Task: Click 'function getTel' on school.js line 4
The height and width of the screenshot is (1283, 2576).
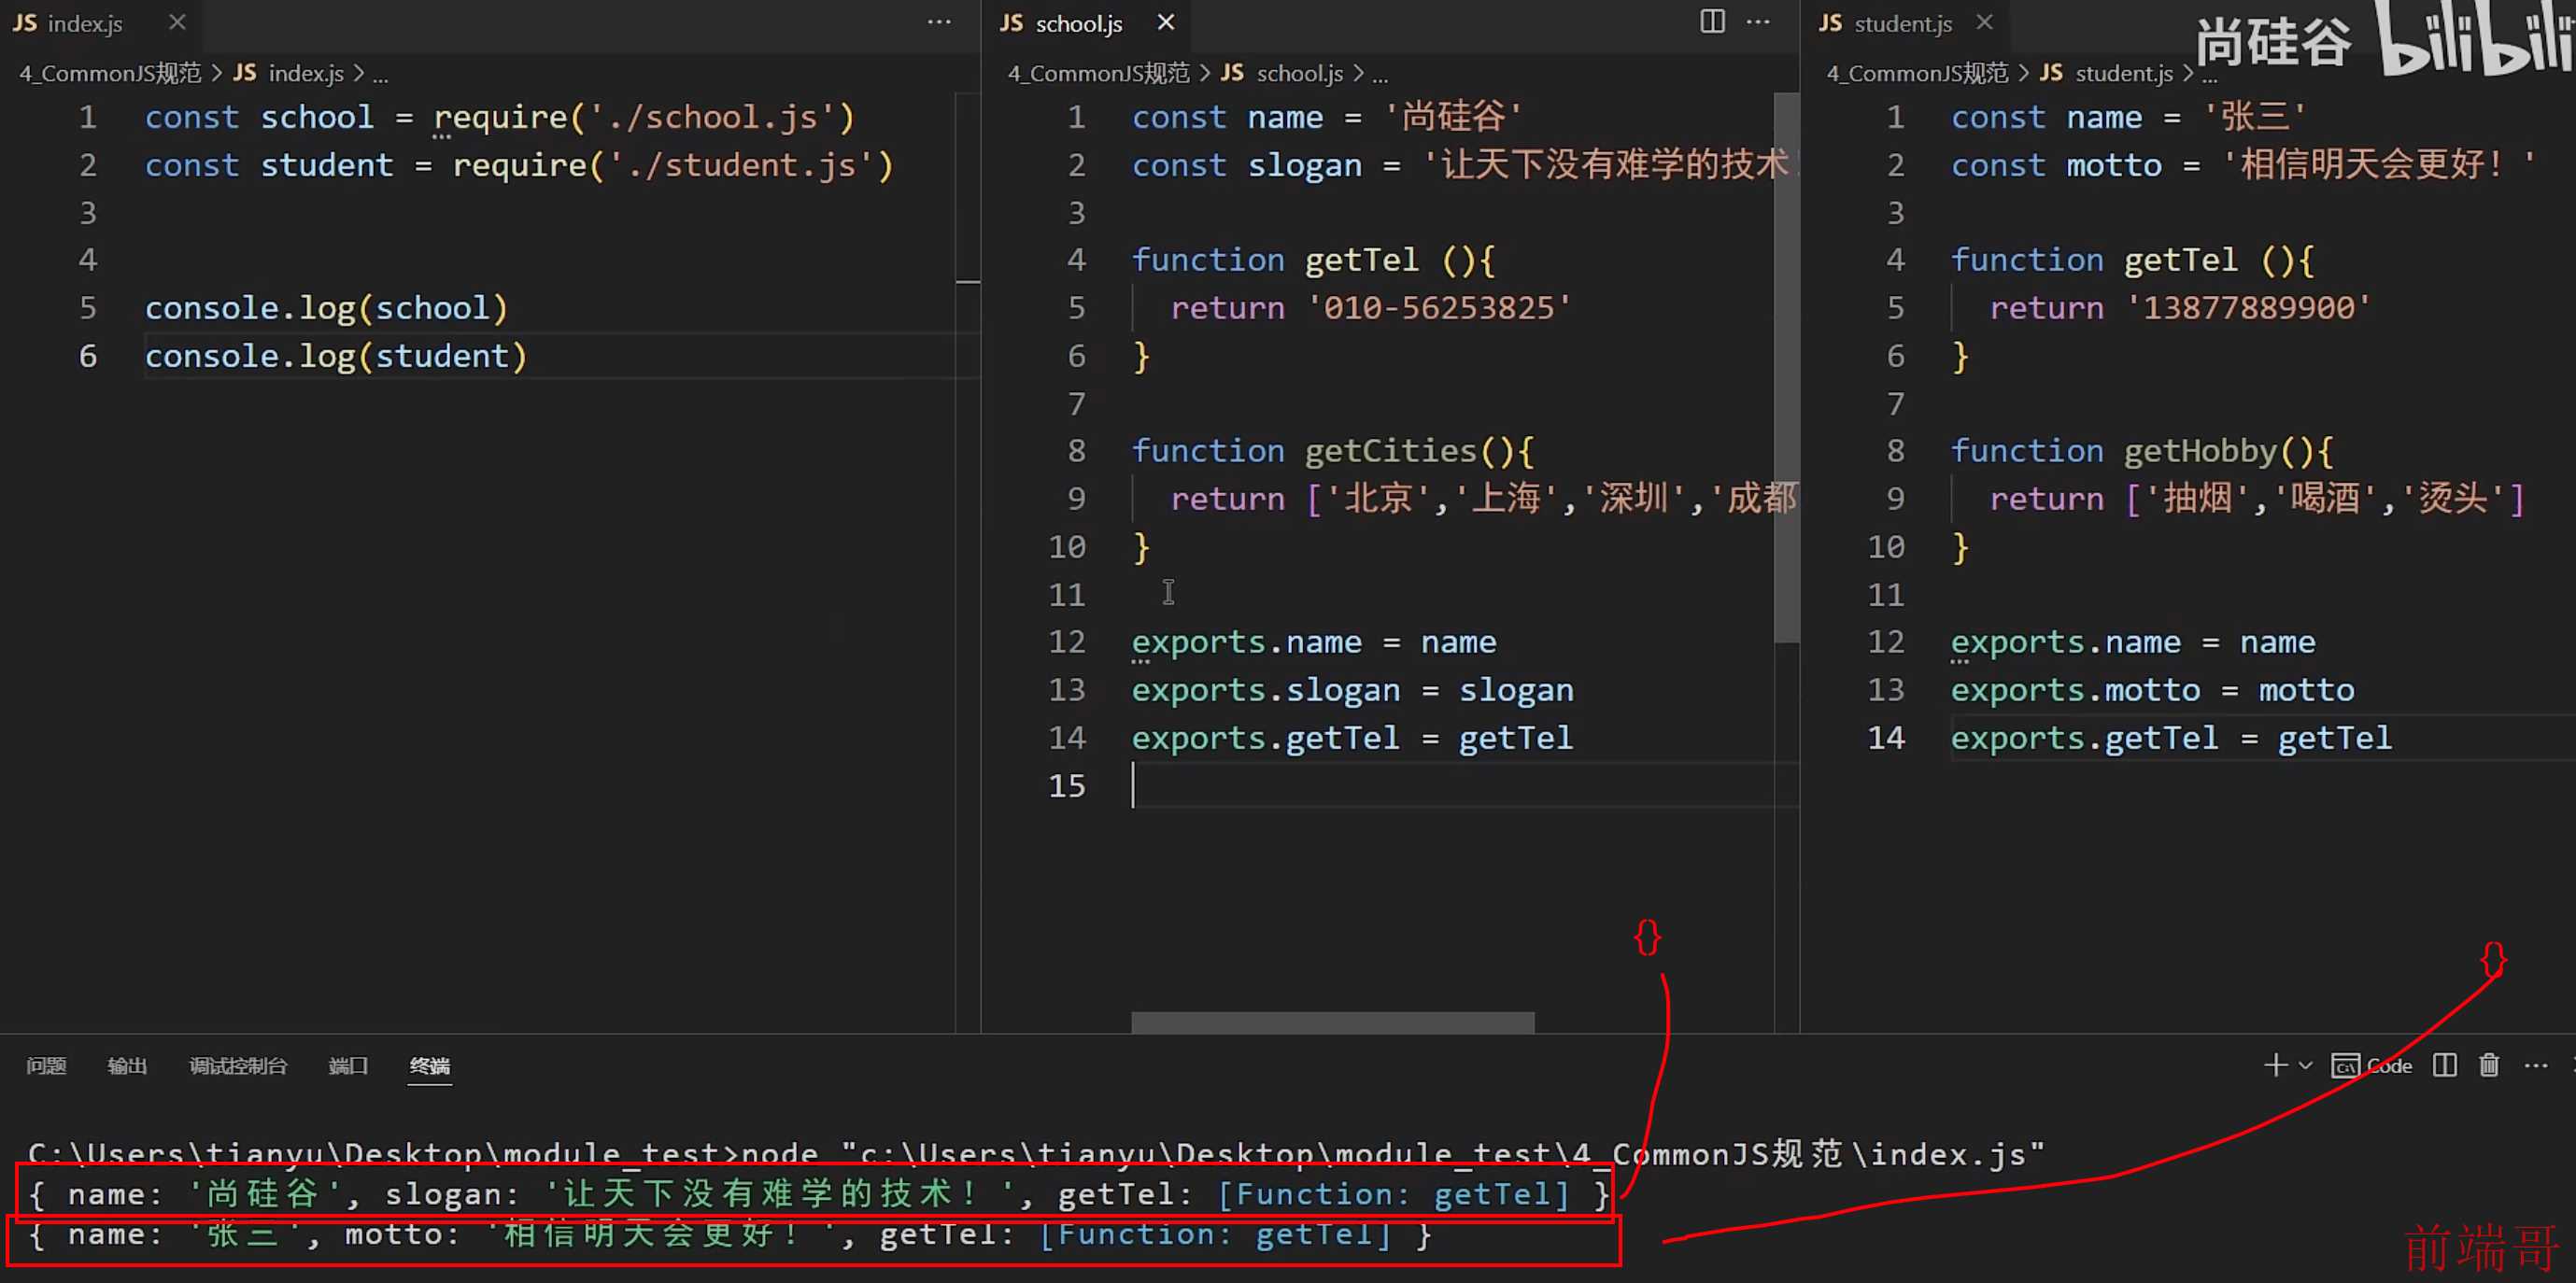Action: pos(1275,260)
